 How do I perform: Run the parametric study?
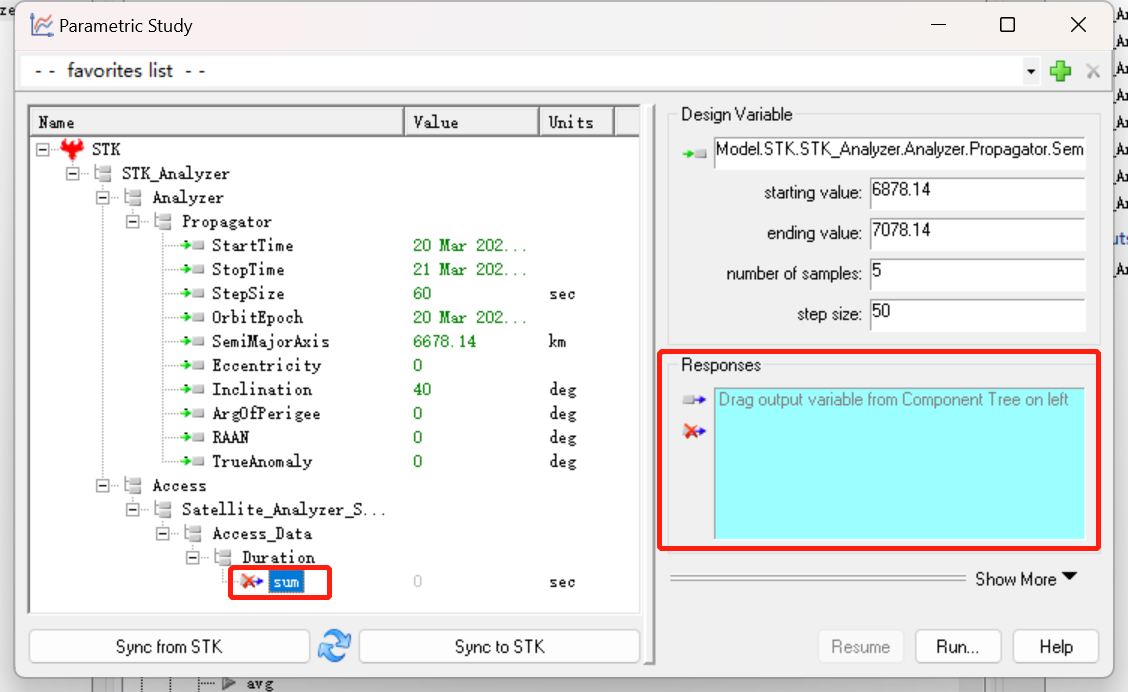pyautogui.click(x=957, y=646)
